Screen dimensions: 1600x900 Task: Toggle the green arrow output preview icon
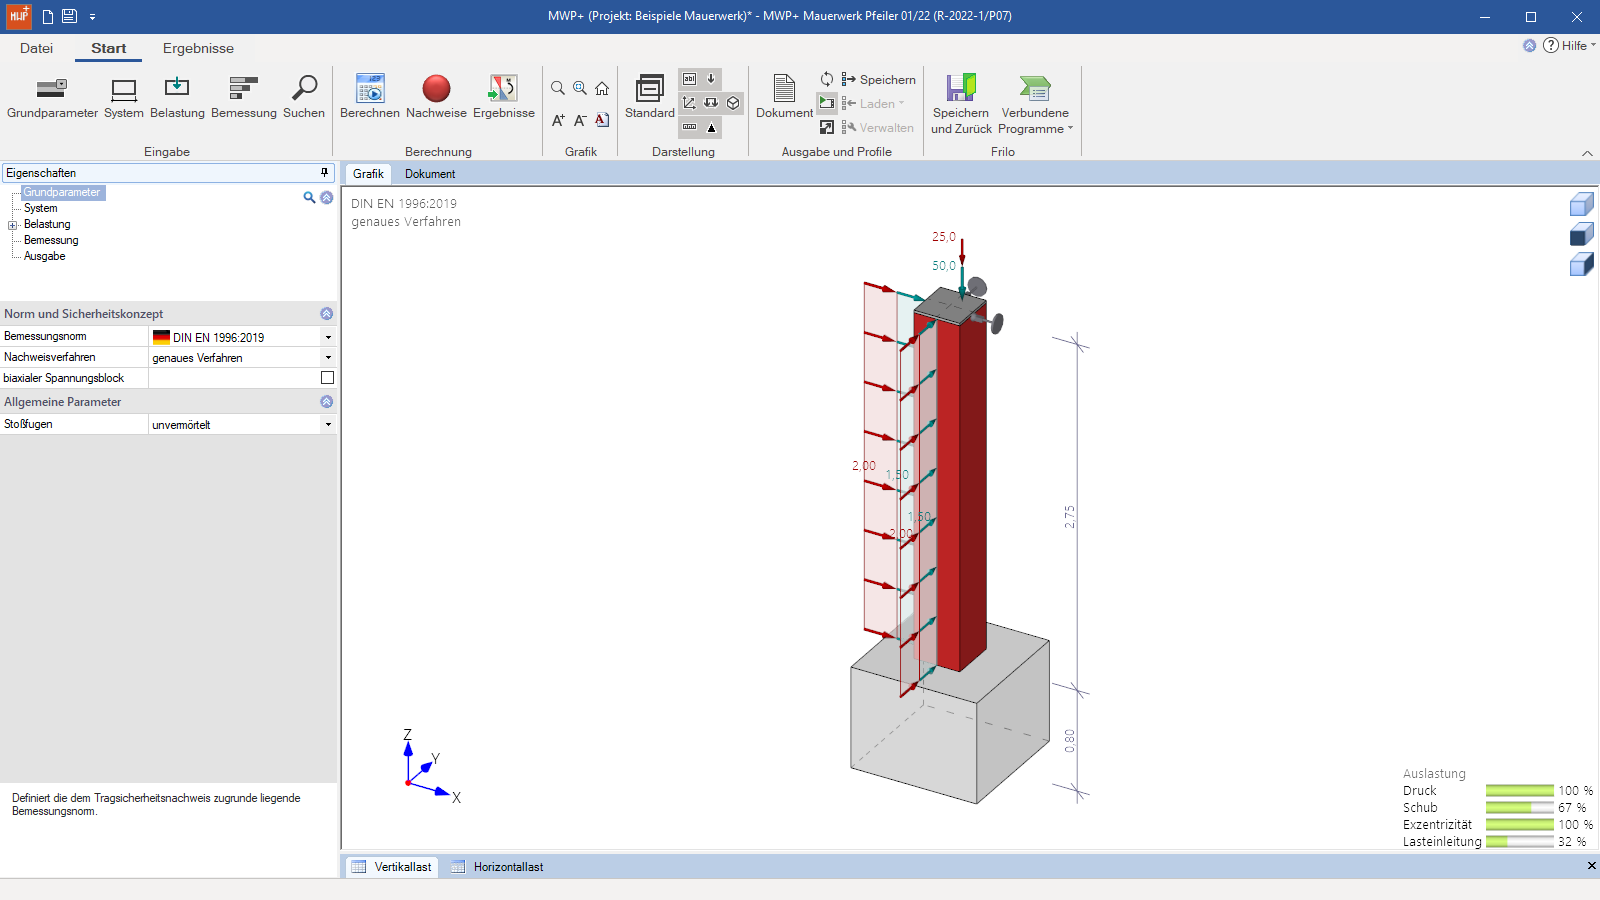pos(827,103)
